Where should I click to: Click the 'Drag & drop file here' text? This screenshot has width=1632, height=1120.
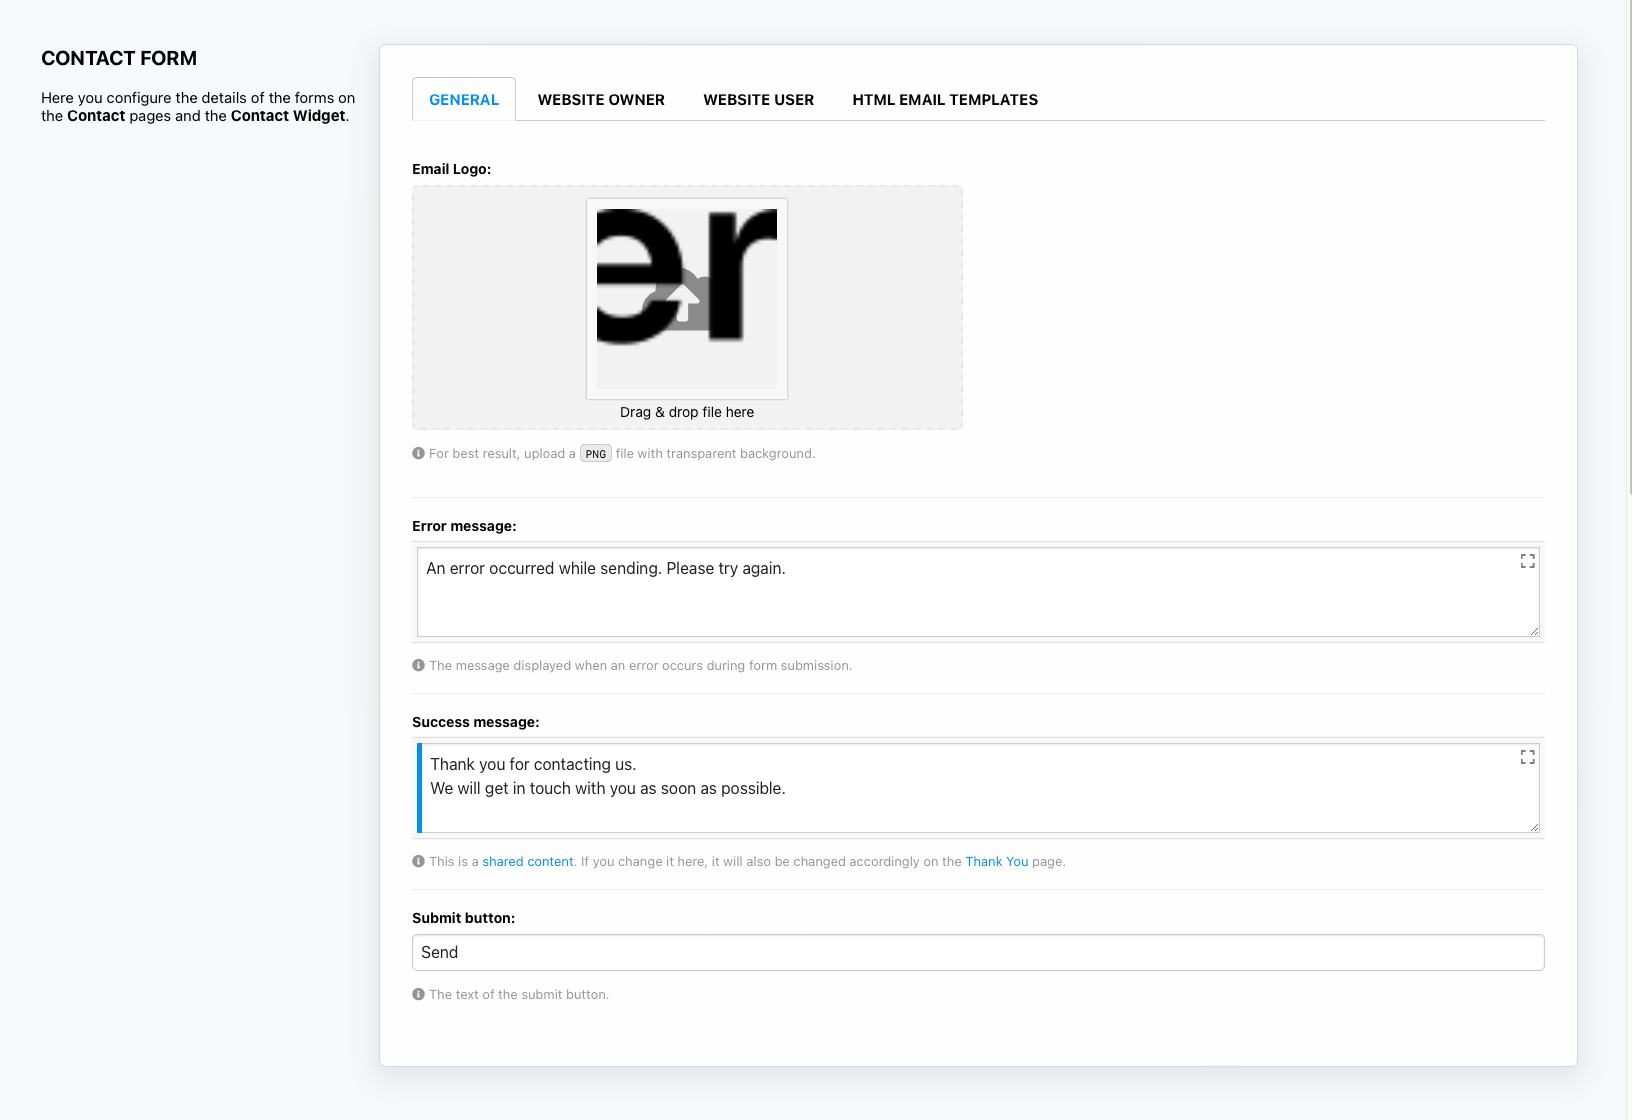(x=687, y=412)
